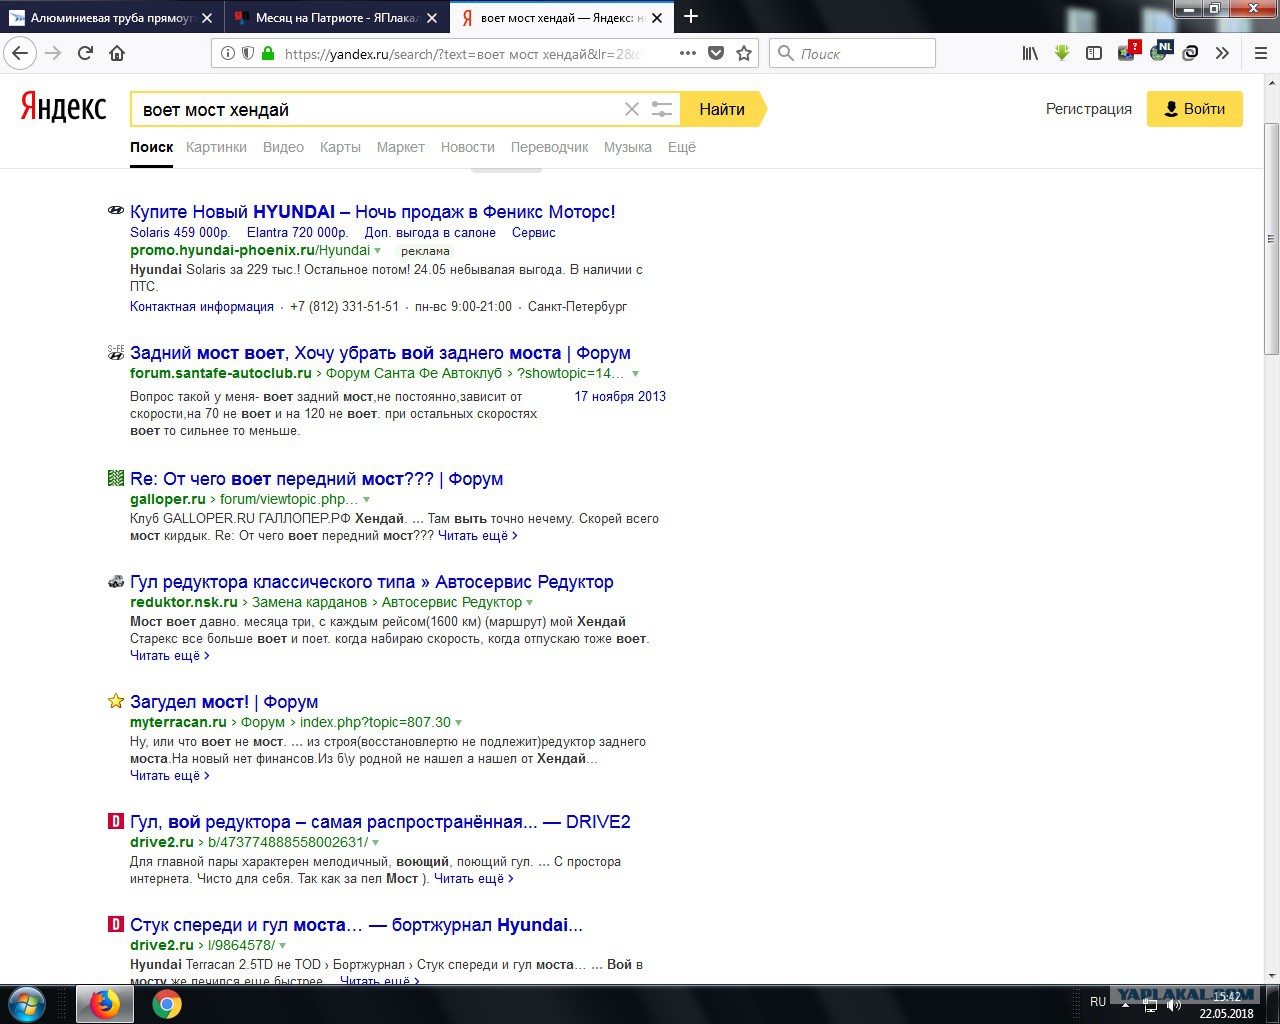This screenshot has height=1024, width=1280.
Task: Focus the browser Поиск search box
Action: tap(852, 53)
